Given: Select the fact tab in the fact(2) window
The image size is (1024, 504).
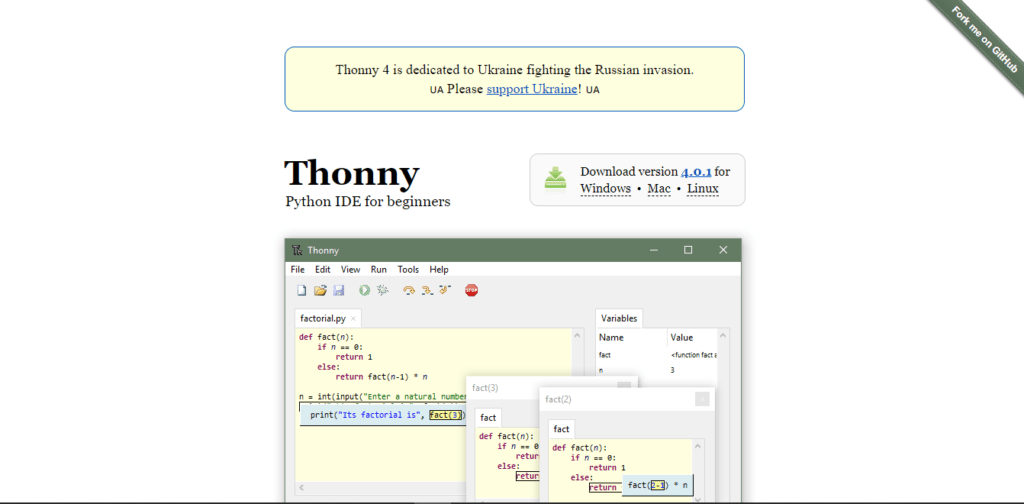Looking at the screenshot, I should pos(562,429).
